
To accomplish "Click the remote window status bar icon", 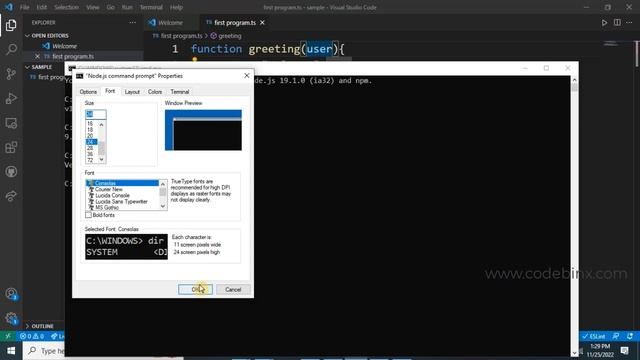I will [x=8, y=336].
